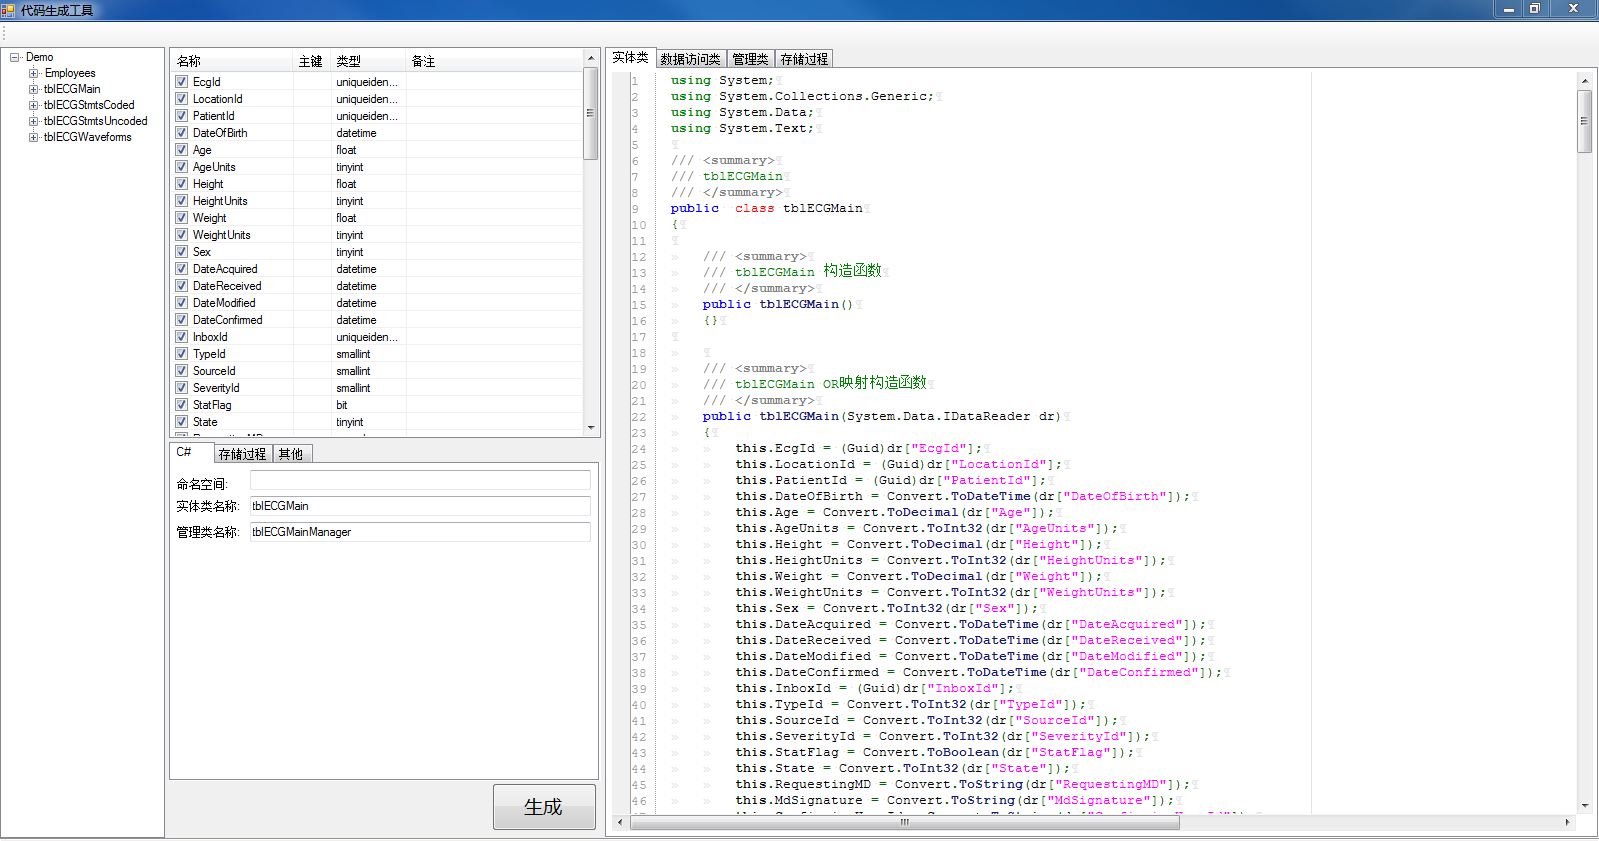Screen dimensions: 1599x841
Task: Toggle the EcgId column checkbox
Action: [x=181, y=82]
